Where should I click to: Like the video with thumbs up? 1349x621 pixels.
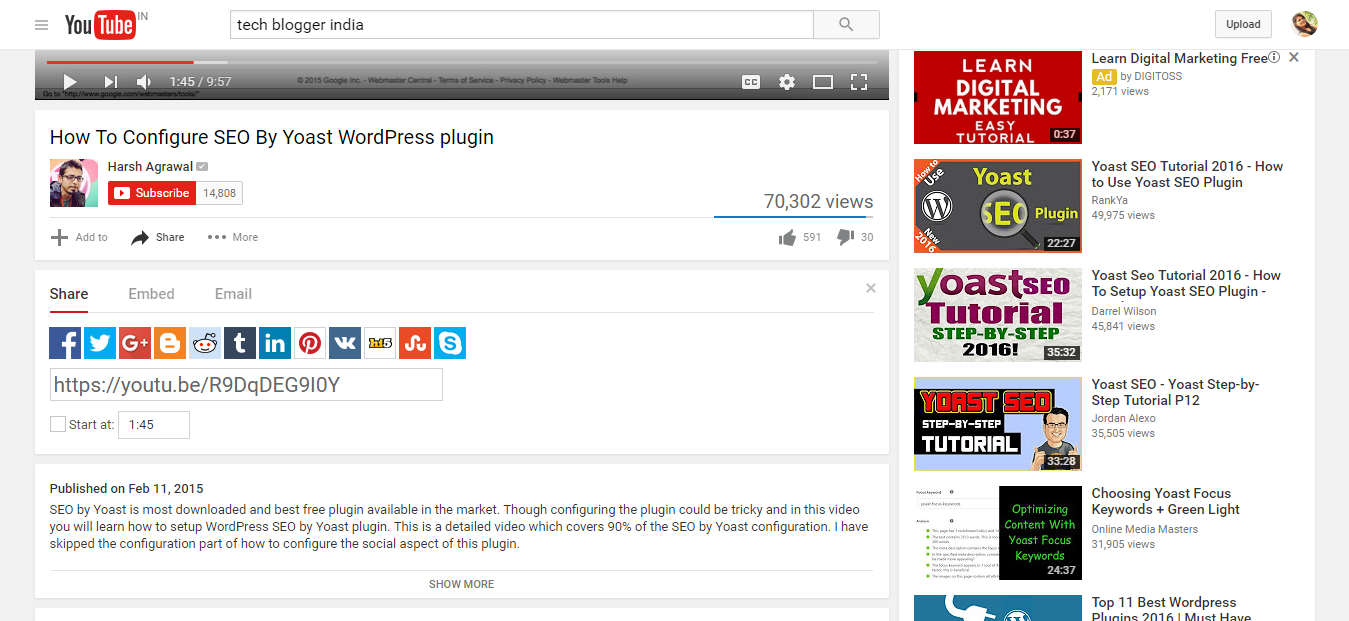tap(788, 237)
